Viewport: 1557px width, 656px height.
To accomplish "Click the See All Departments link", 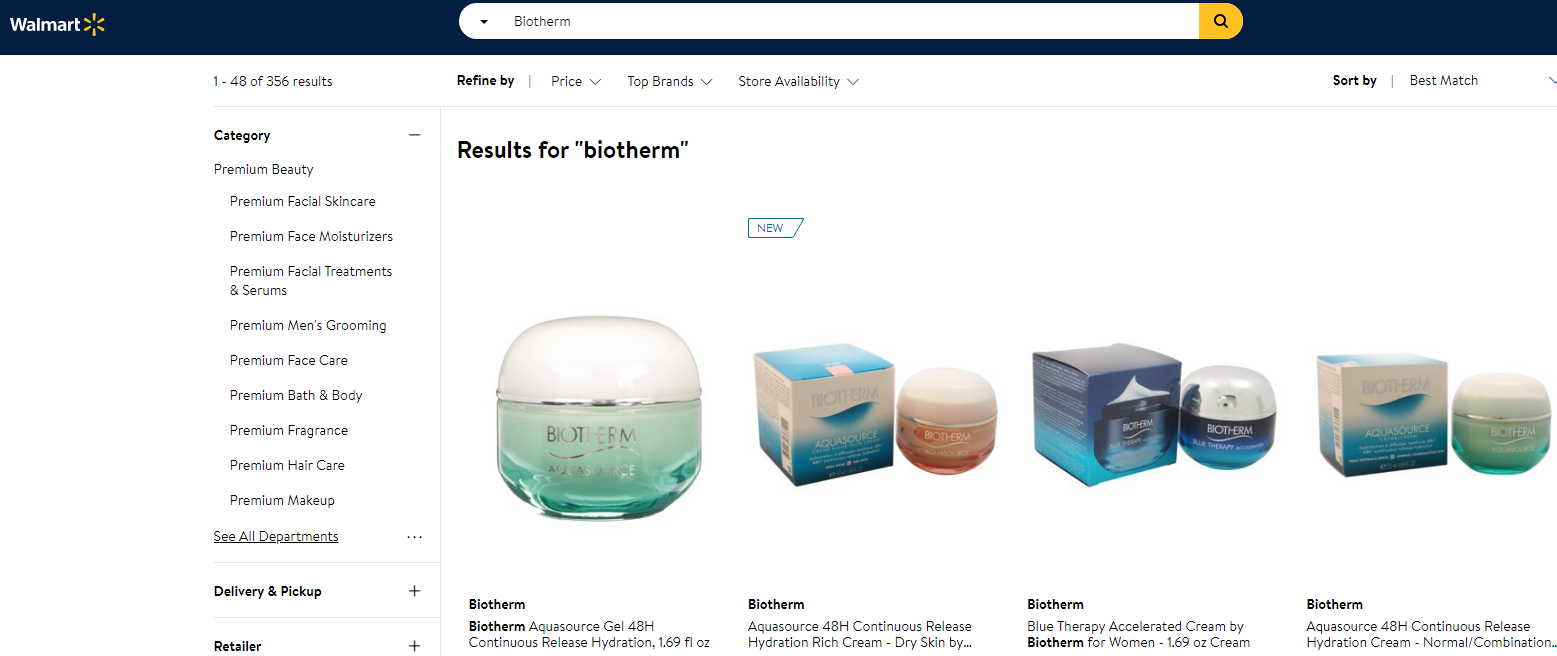I will coord(276,536).
